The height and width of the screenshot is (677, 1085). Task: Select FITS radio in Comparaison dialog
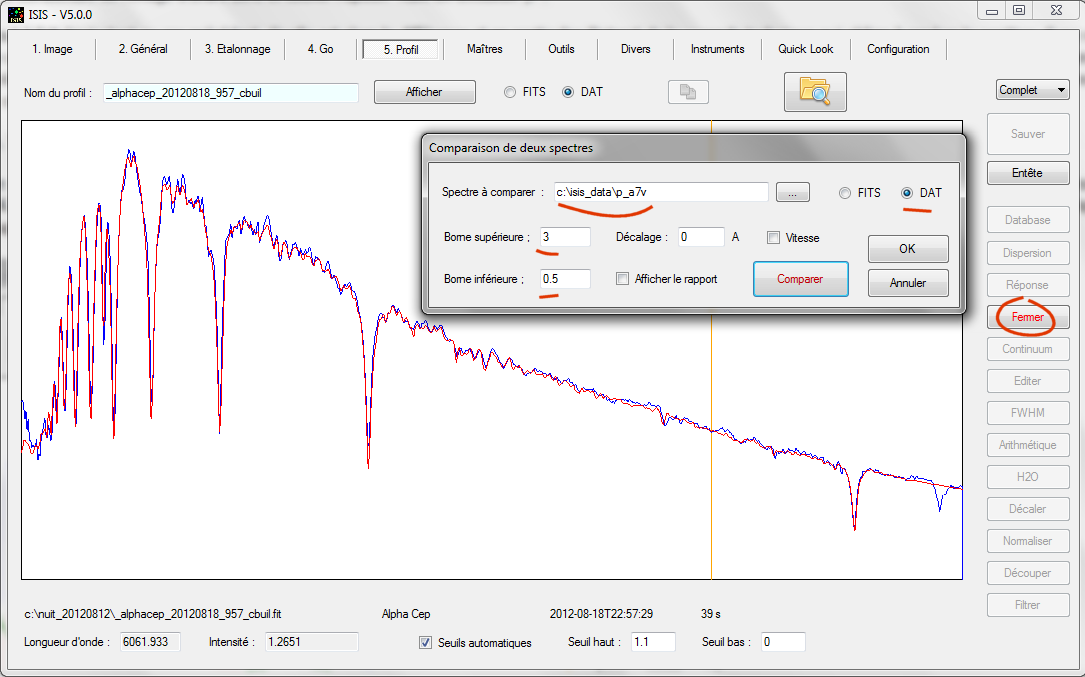(845, 193)
